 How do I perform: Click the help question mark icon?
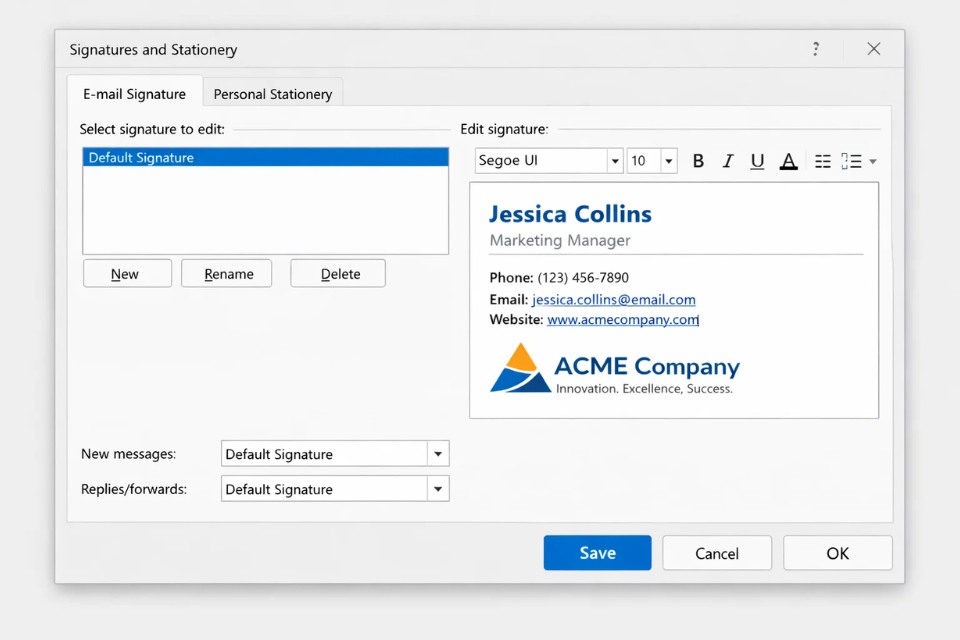pyautogui.click(x=816, y=49)
